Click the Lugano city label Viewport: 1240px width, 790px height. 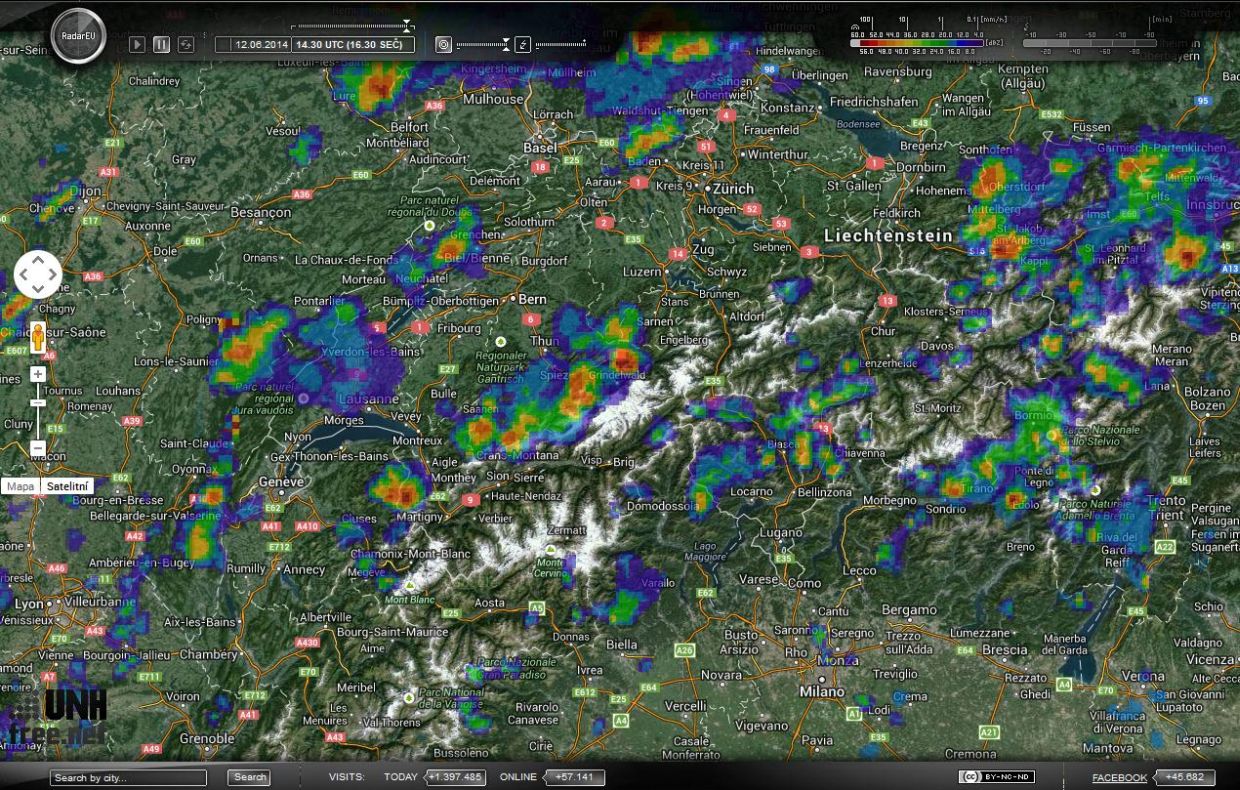781,533
